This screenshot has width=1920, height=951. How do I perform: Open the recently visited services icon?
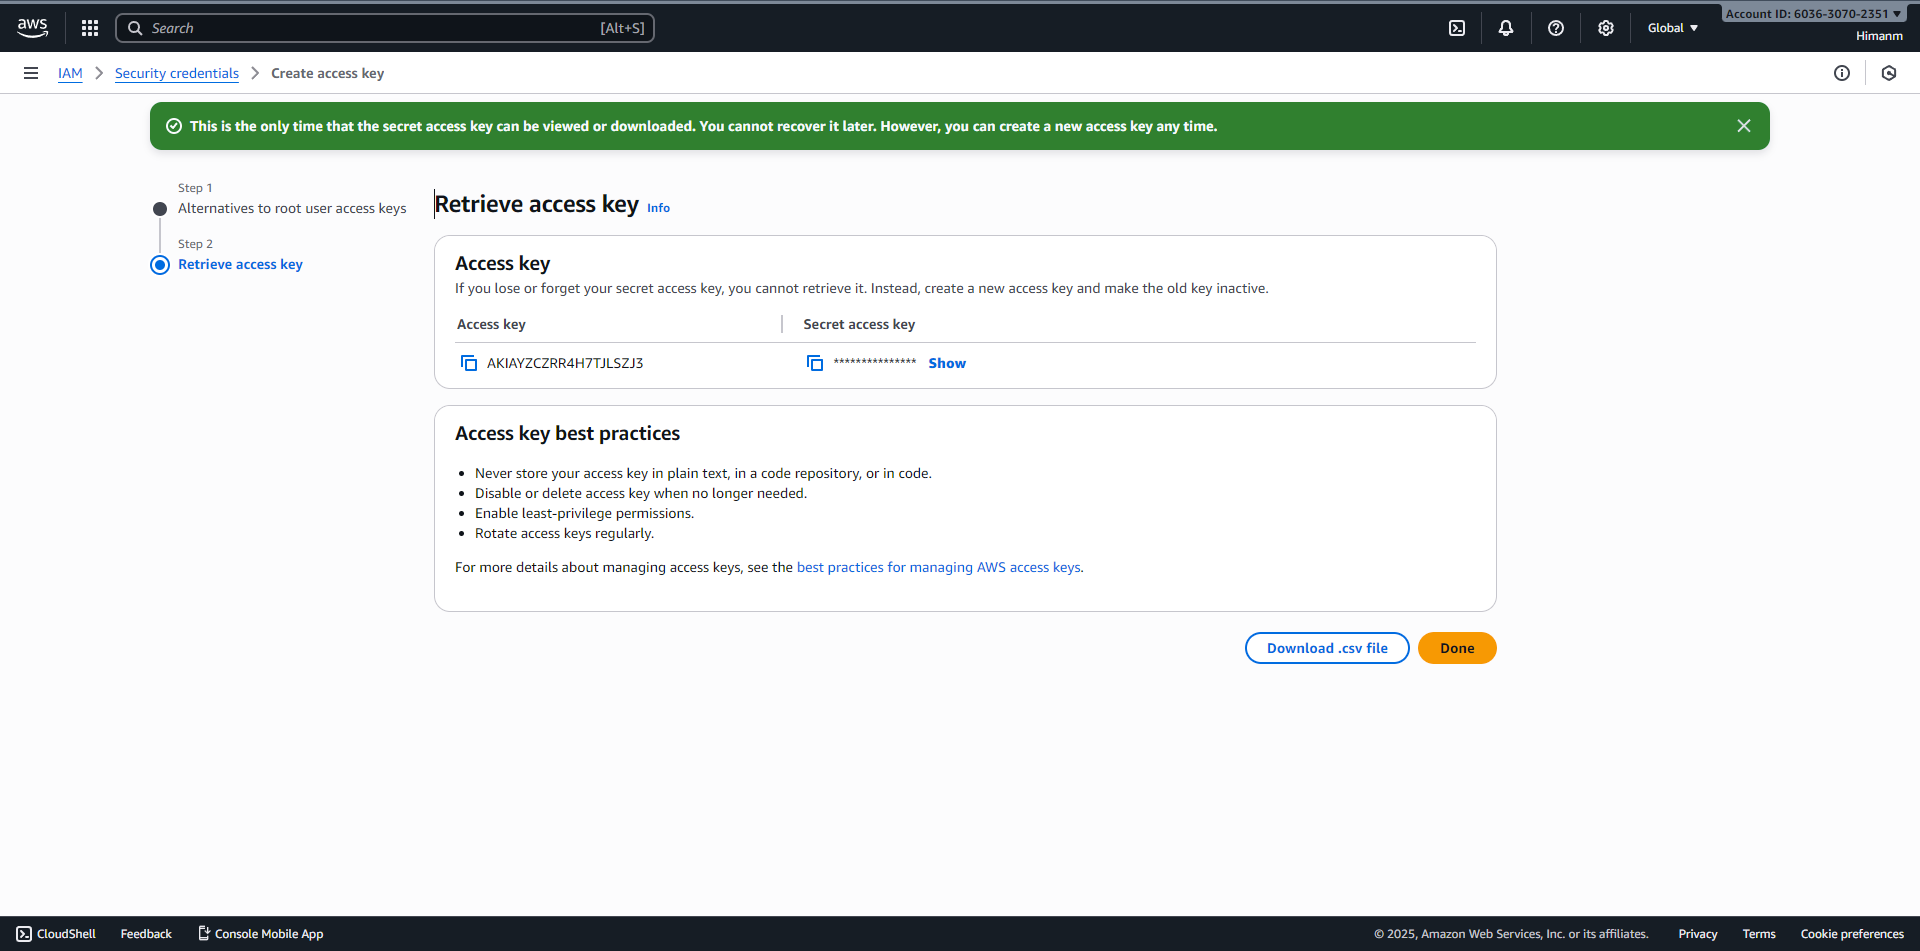(x=1889, y=72)
